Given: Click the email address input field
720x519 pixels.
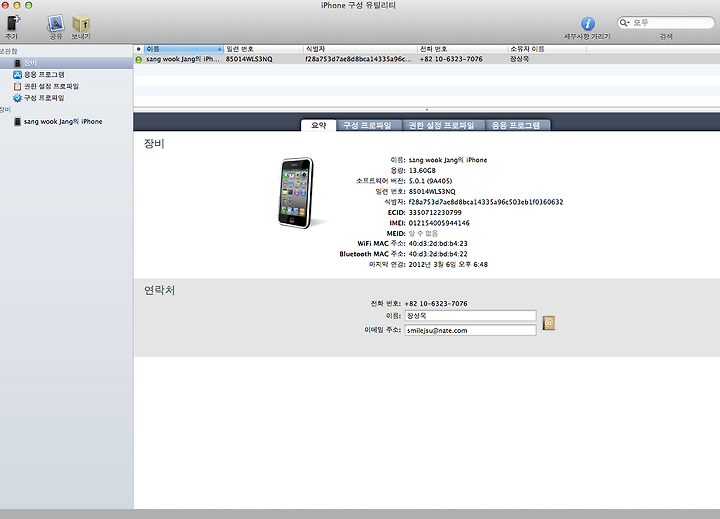Looking at the screenshot, I should (470, 330).
